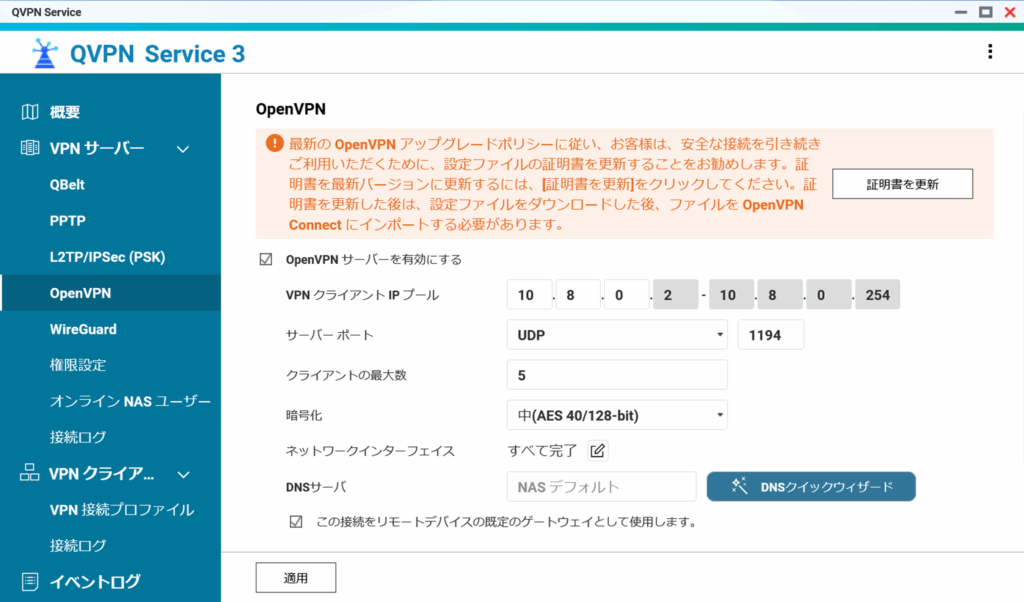The width and height of the screenshot is (1024, 602).
Task: Click the VPN サーバー server icon
Action: click(x=29, y=148)
